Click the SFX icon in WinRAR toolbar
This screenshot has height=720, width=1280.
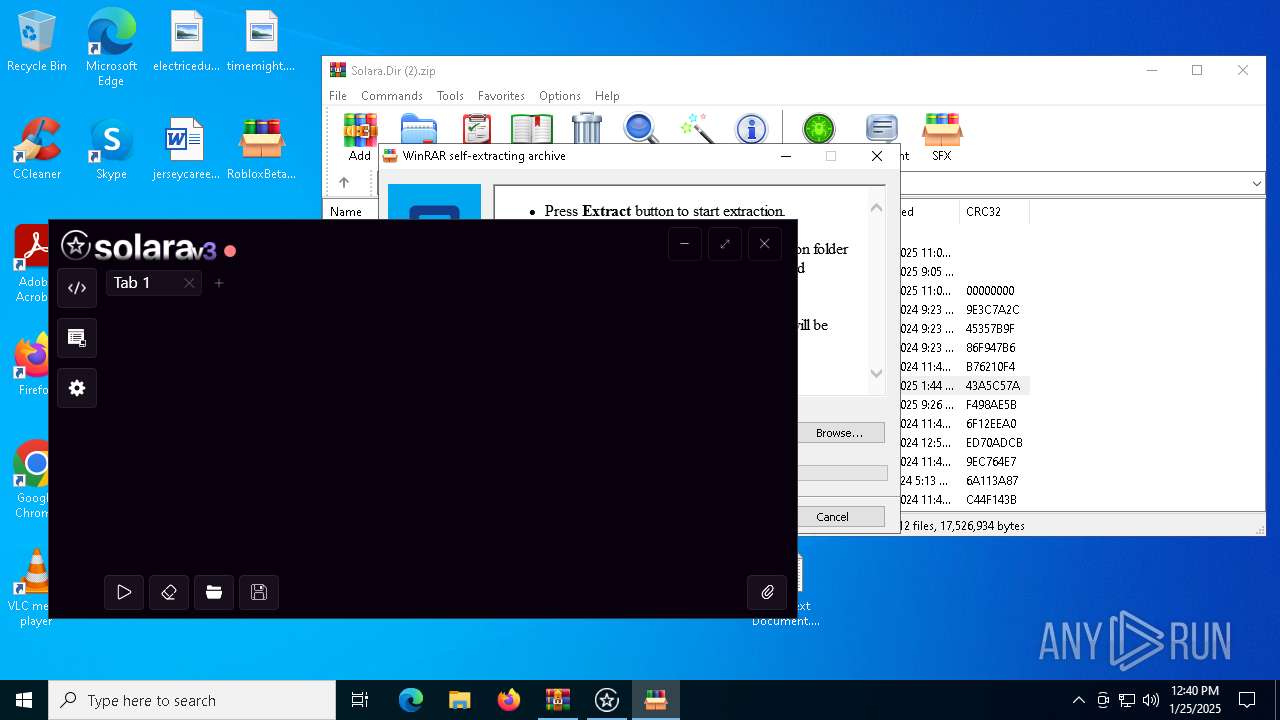942,137
